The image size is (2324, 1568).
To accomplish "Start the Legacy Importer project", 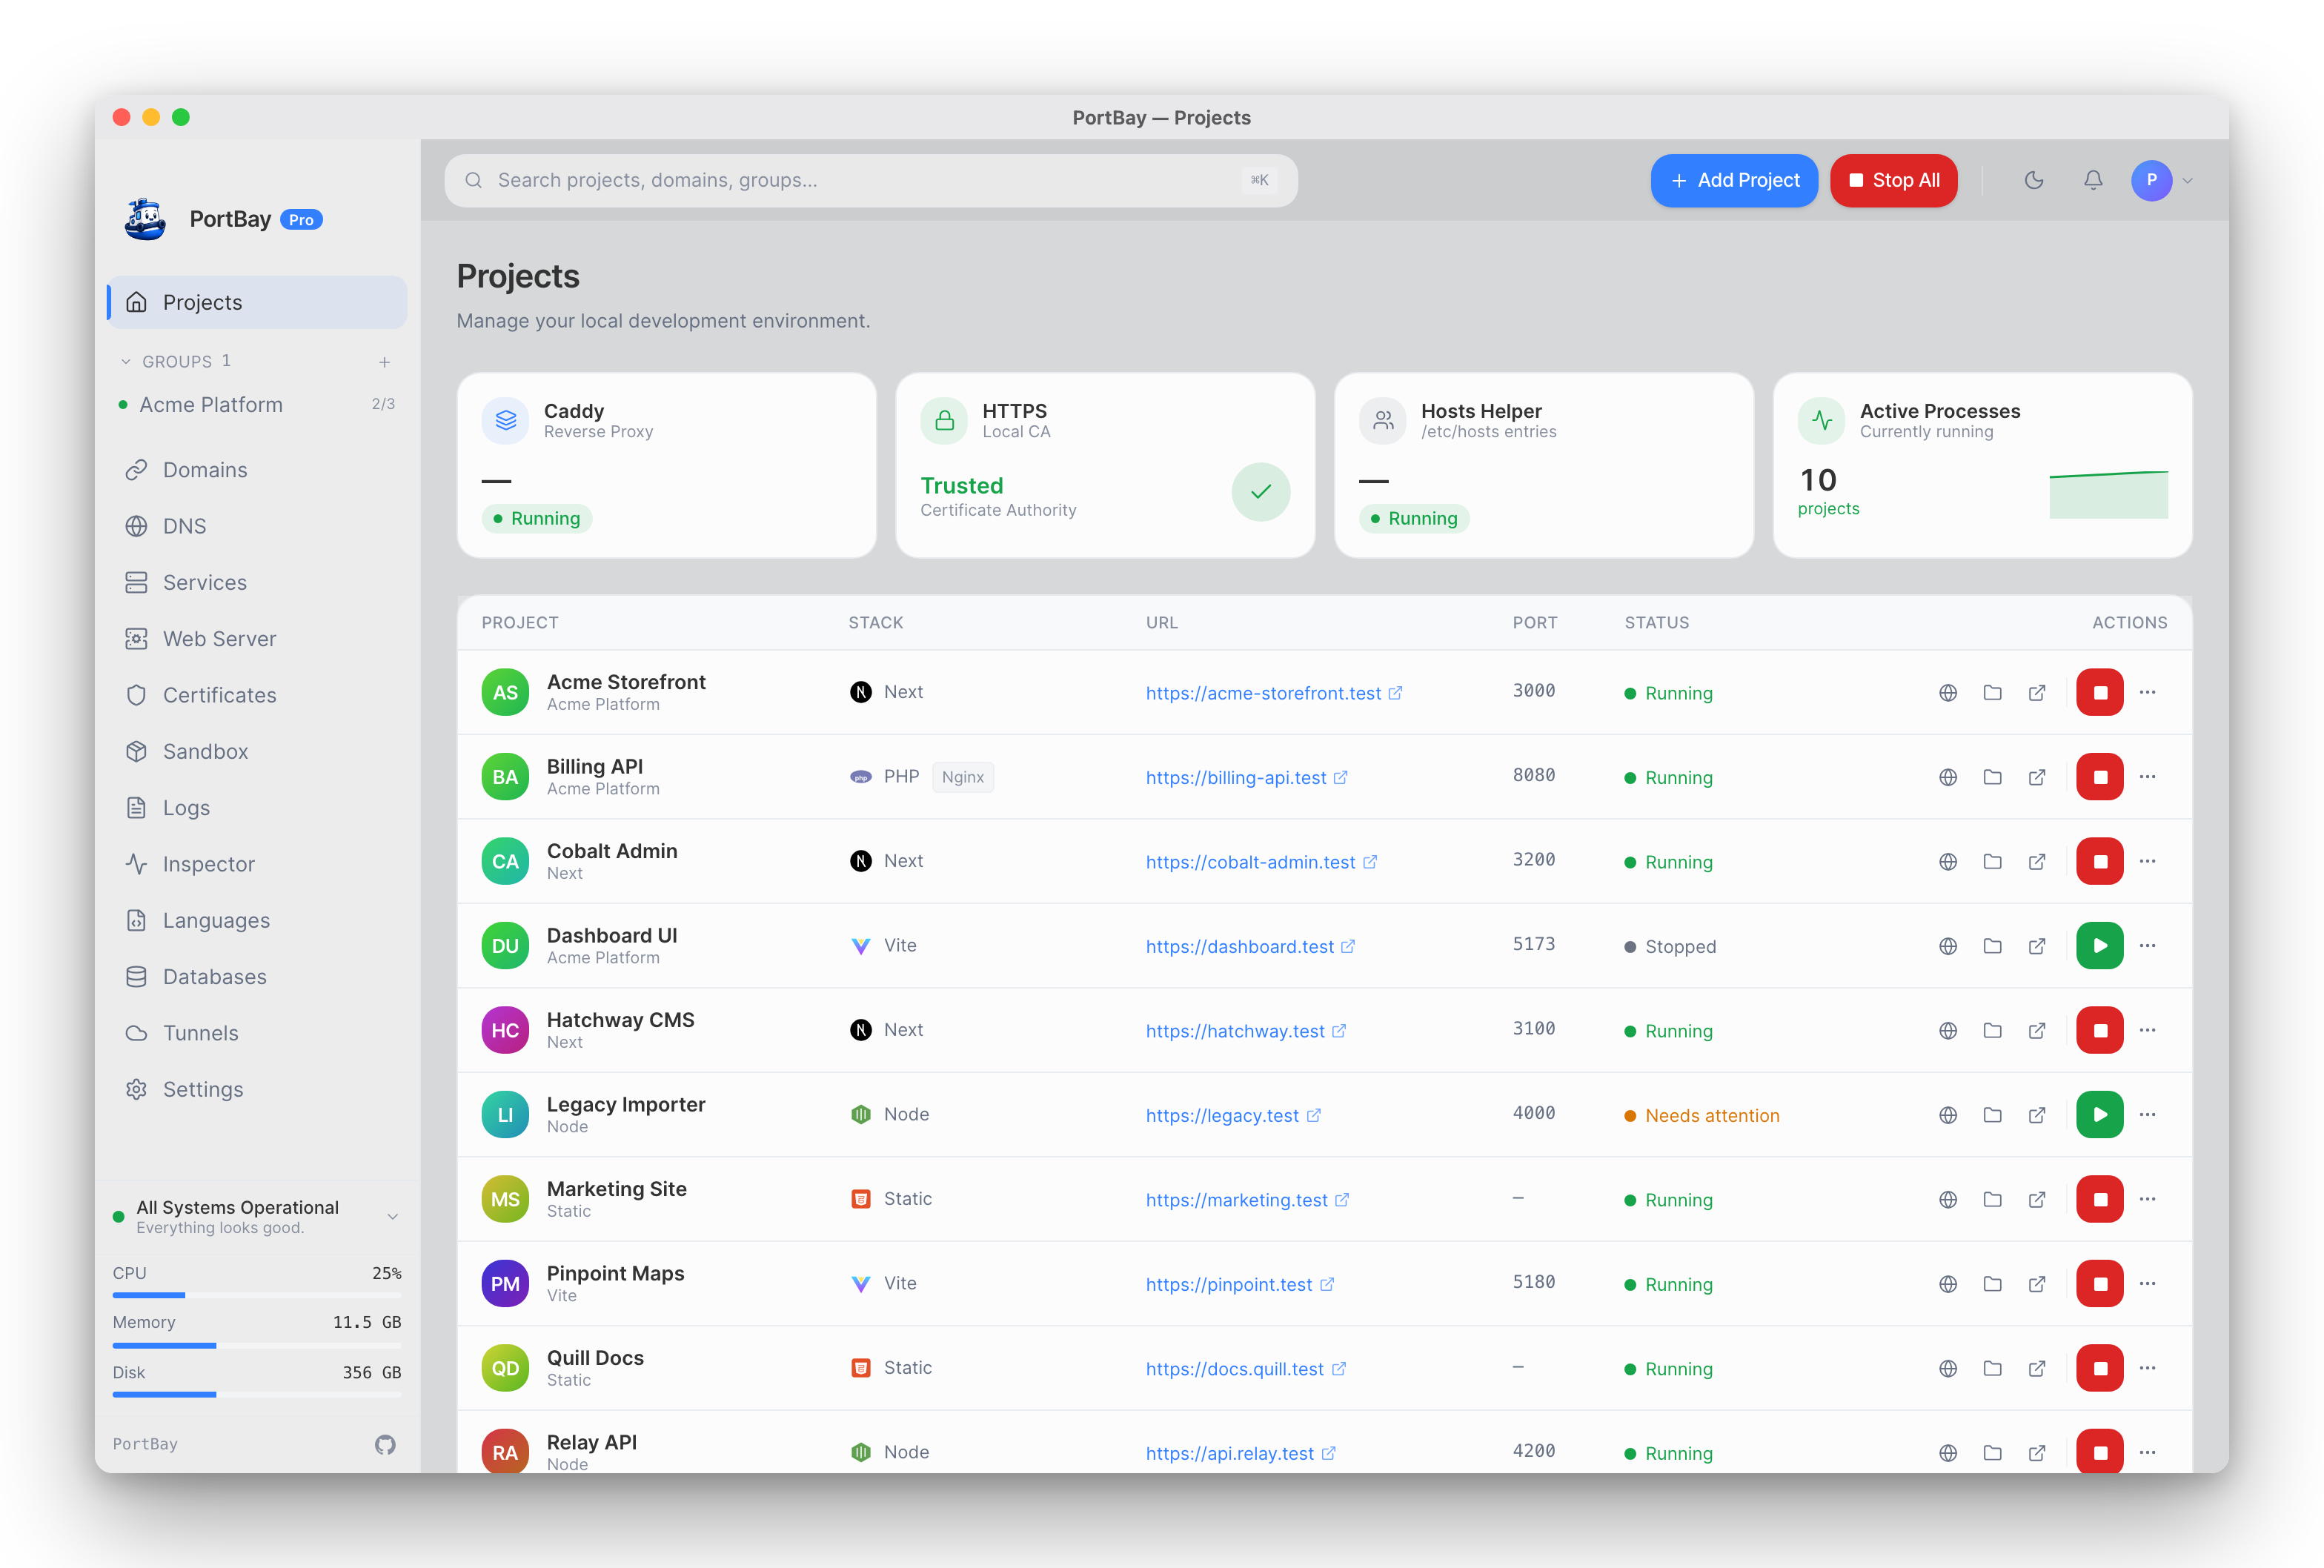I will (x=2100, y=1115).
